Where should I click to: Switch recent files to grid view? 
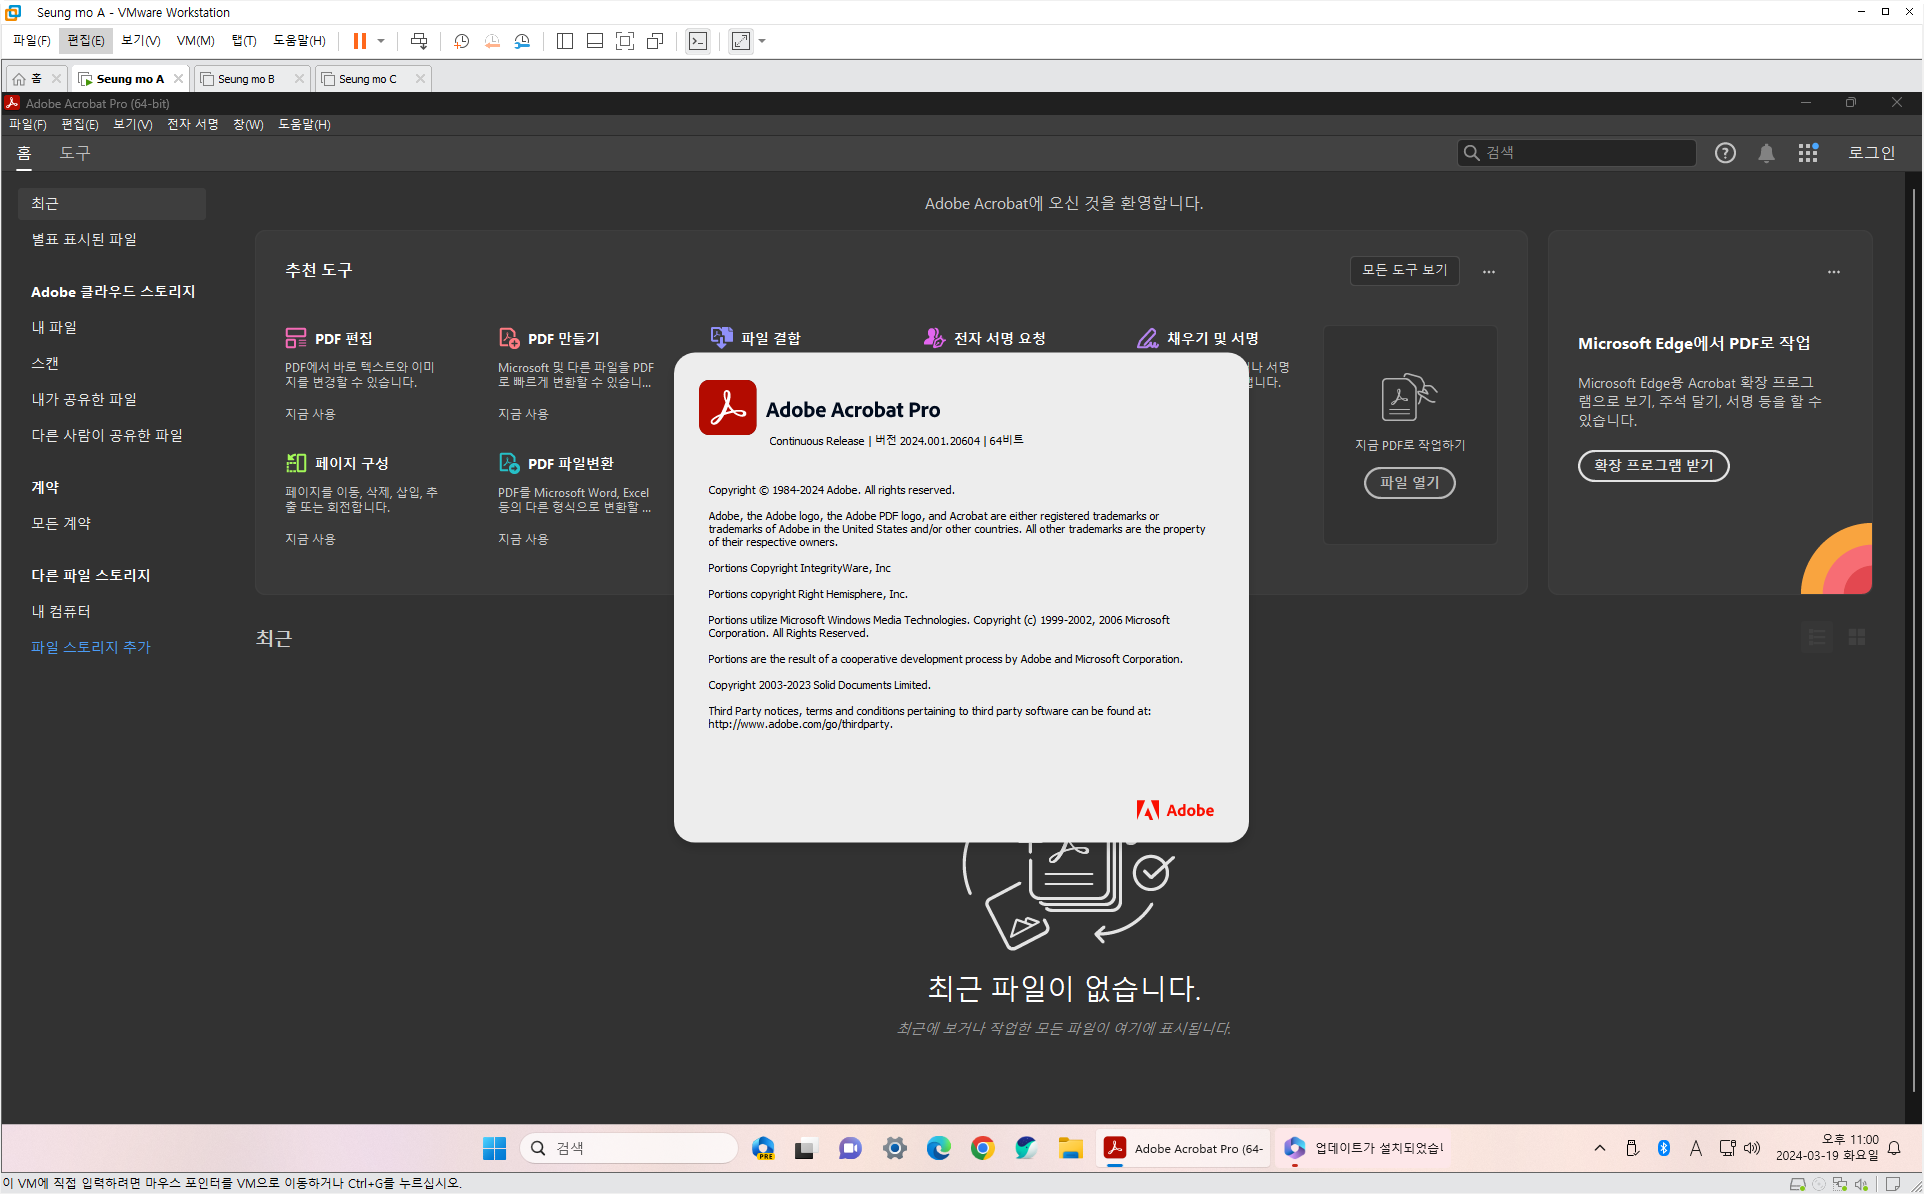[x=1857, y=637]
